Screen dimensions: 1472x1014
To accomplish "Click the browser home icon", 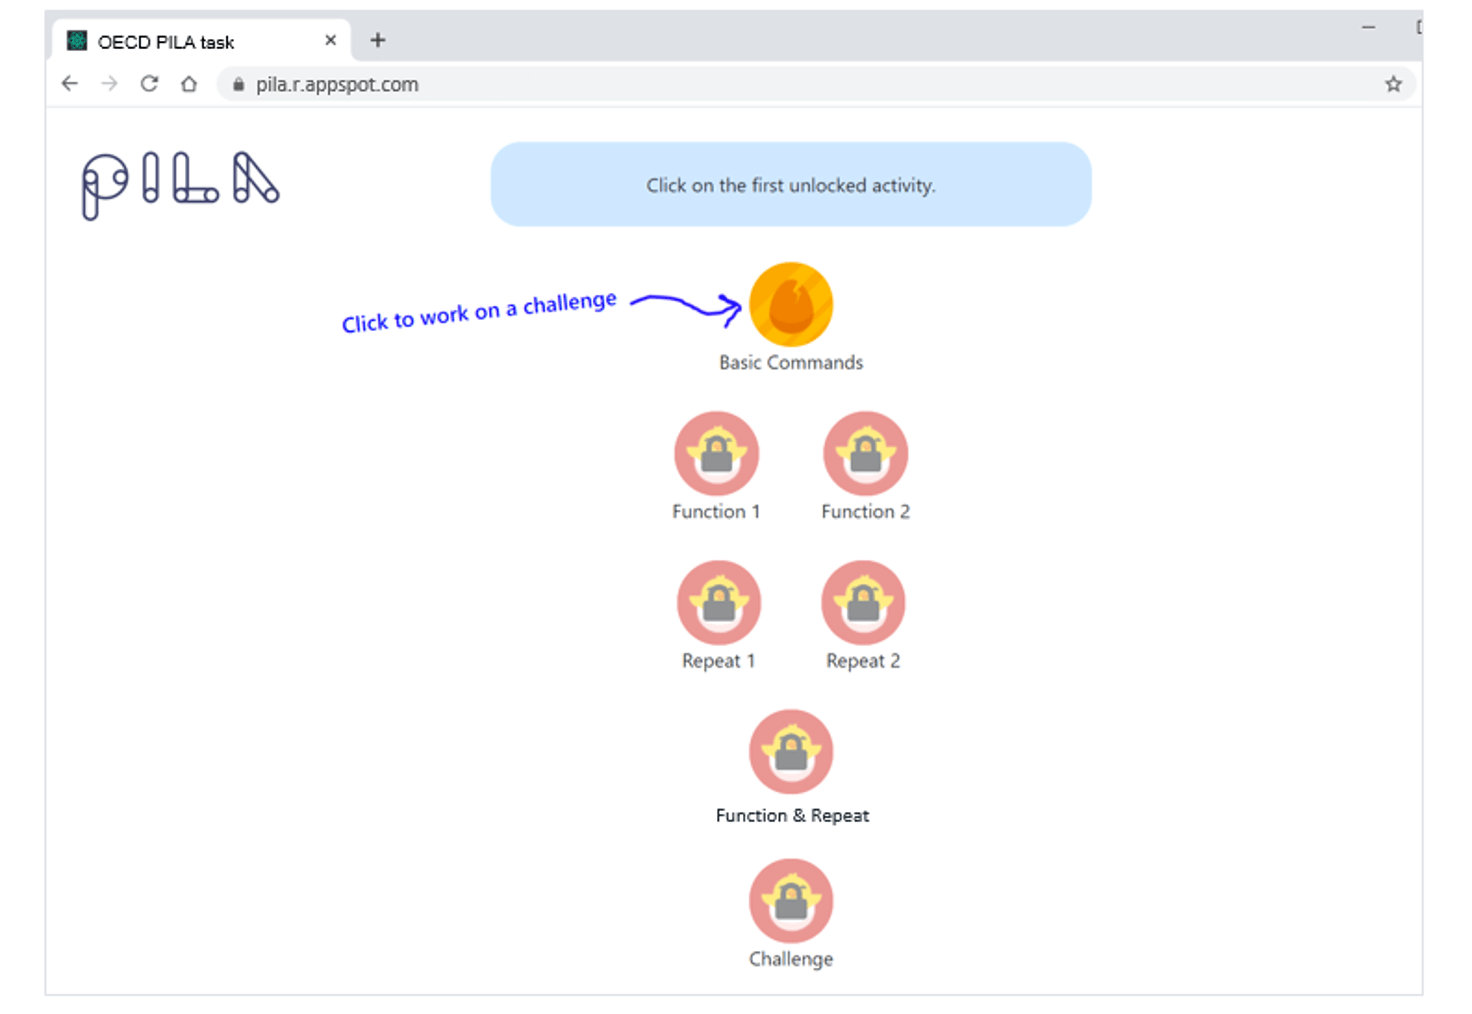I will [189, 84].
